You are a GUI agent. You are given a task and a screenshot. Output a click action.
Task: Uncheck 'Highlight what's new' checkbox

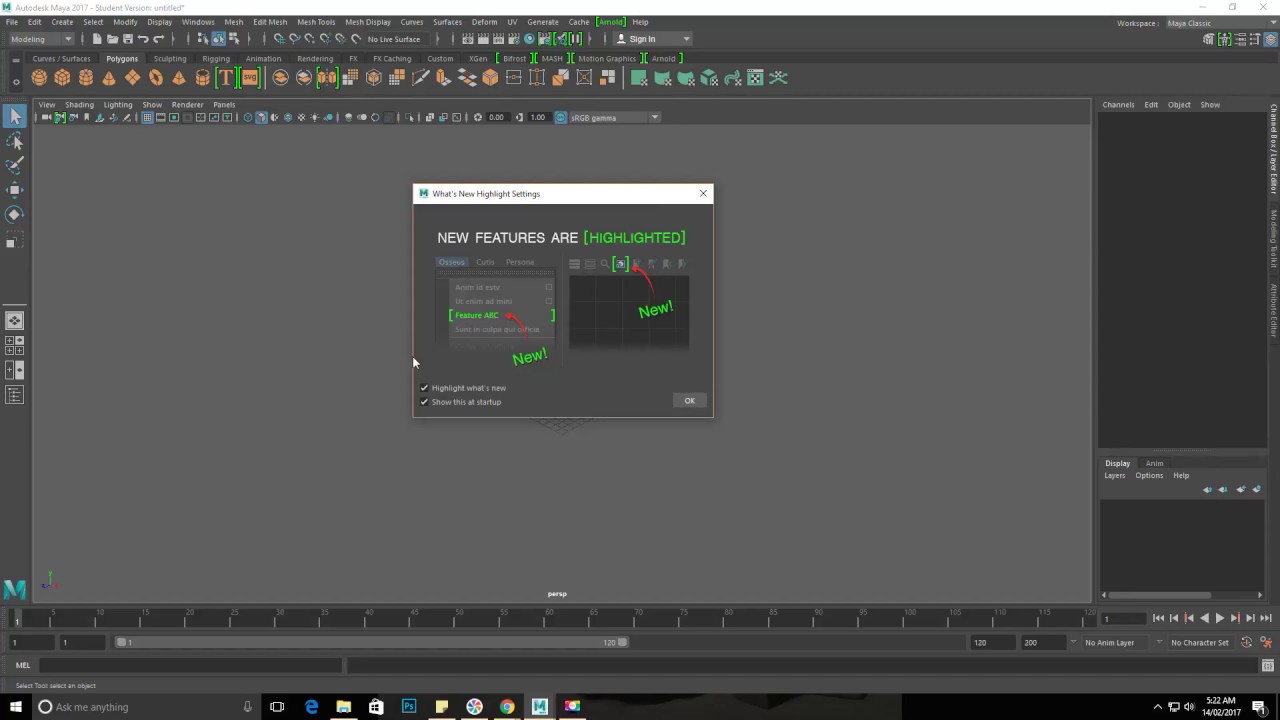click(x=424, y=388)
